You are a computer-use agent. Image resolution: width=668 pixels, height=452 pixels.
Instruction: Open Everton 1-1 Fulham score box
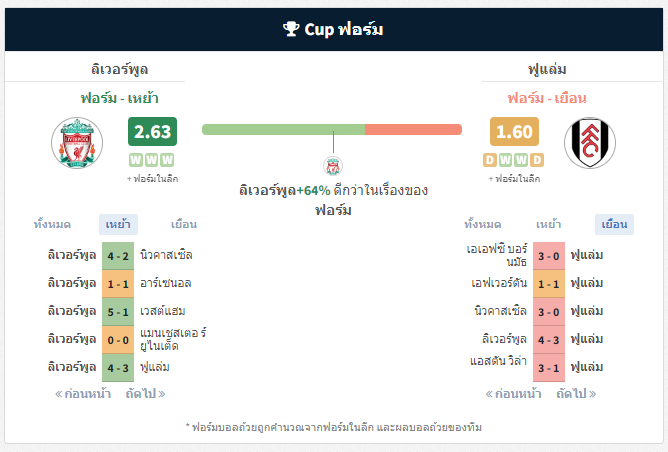pyautogui.click(x=549, y=283)
